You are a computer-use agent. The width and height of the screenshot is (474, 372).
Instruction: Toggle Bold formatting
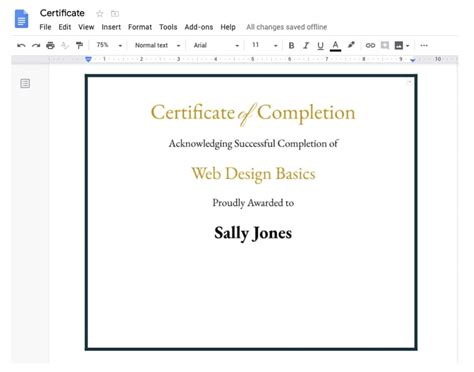pos(291,45)
